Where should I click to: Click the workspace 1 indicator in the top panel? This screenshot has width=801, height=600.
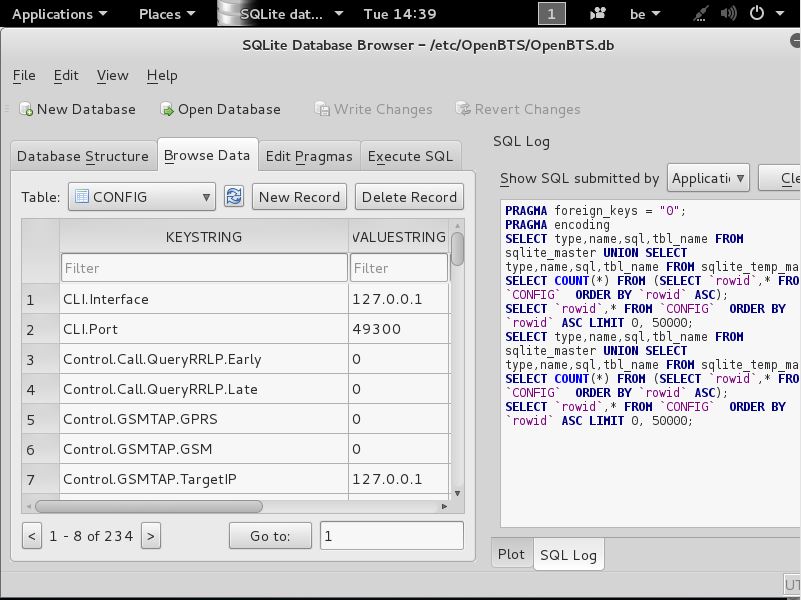pyautogui.click(x=552, y=14)
